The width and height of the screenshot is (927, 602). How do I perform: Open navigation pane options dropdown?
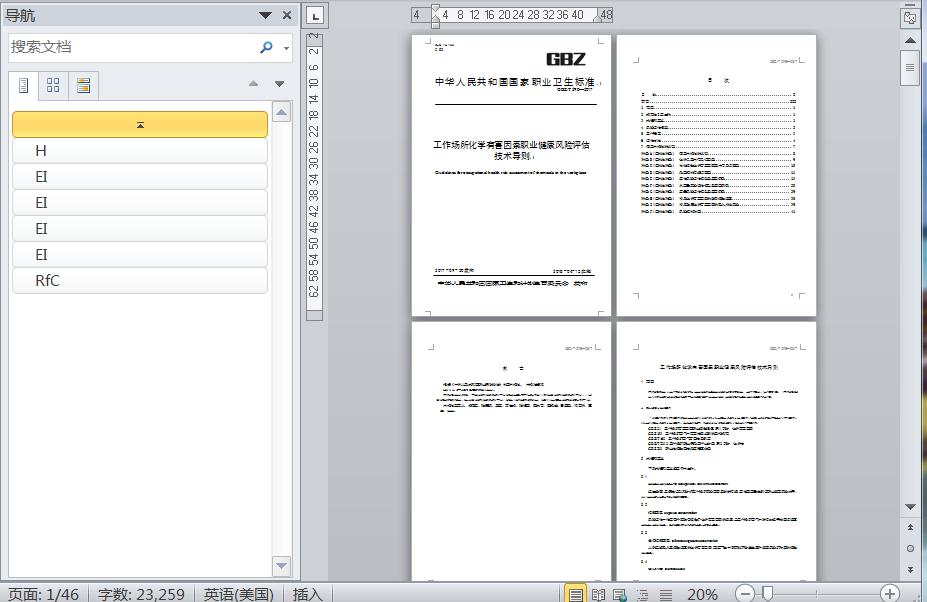tap(265, 15)
